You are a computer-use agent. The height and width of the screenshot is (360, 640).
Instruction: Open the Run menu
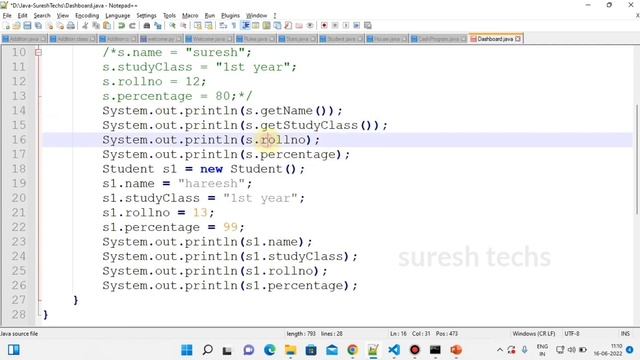[209, 16]
